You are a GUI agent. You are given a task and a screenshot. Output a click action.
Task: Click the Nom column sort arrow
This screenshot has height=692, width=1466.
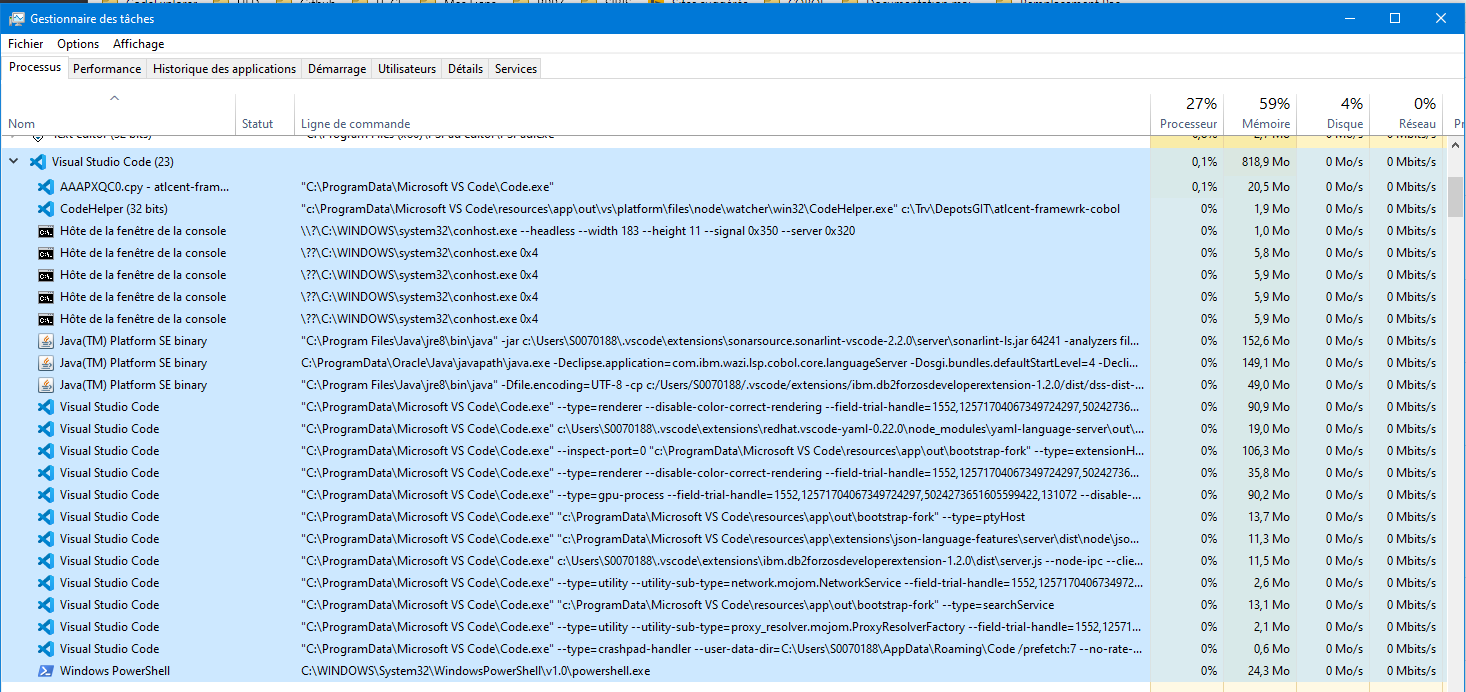point(114,97)
